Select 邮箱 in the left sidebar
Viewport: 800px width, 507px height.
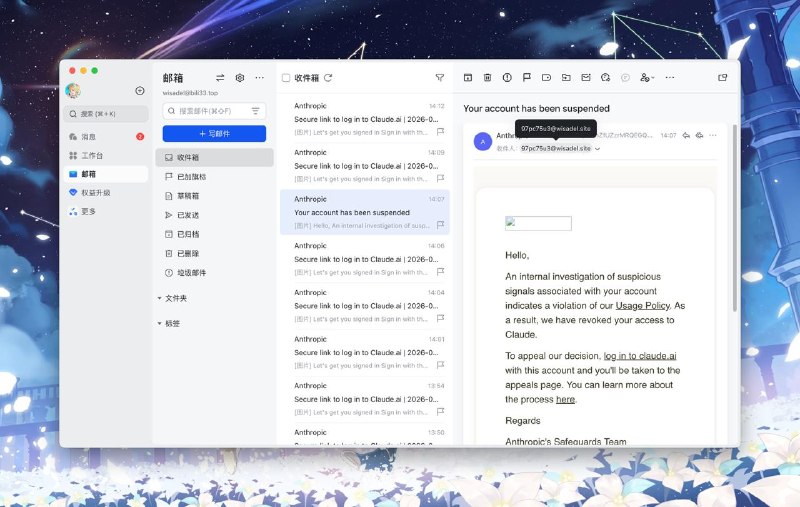(106, 174)
